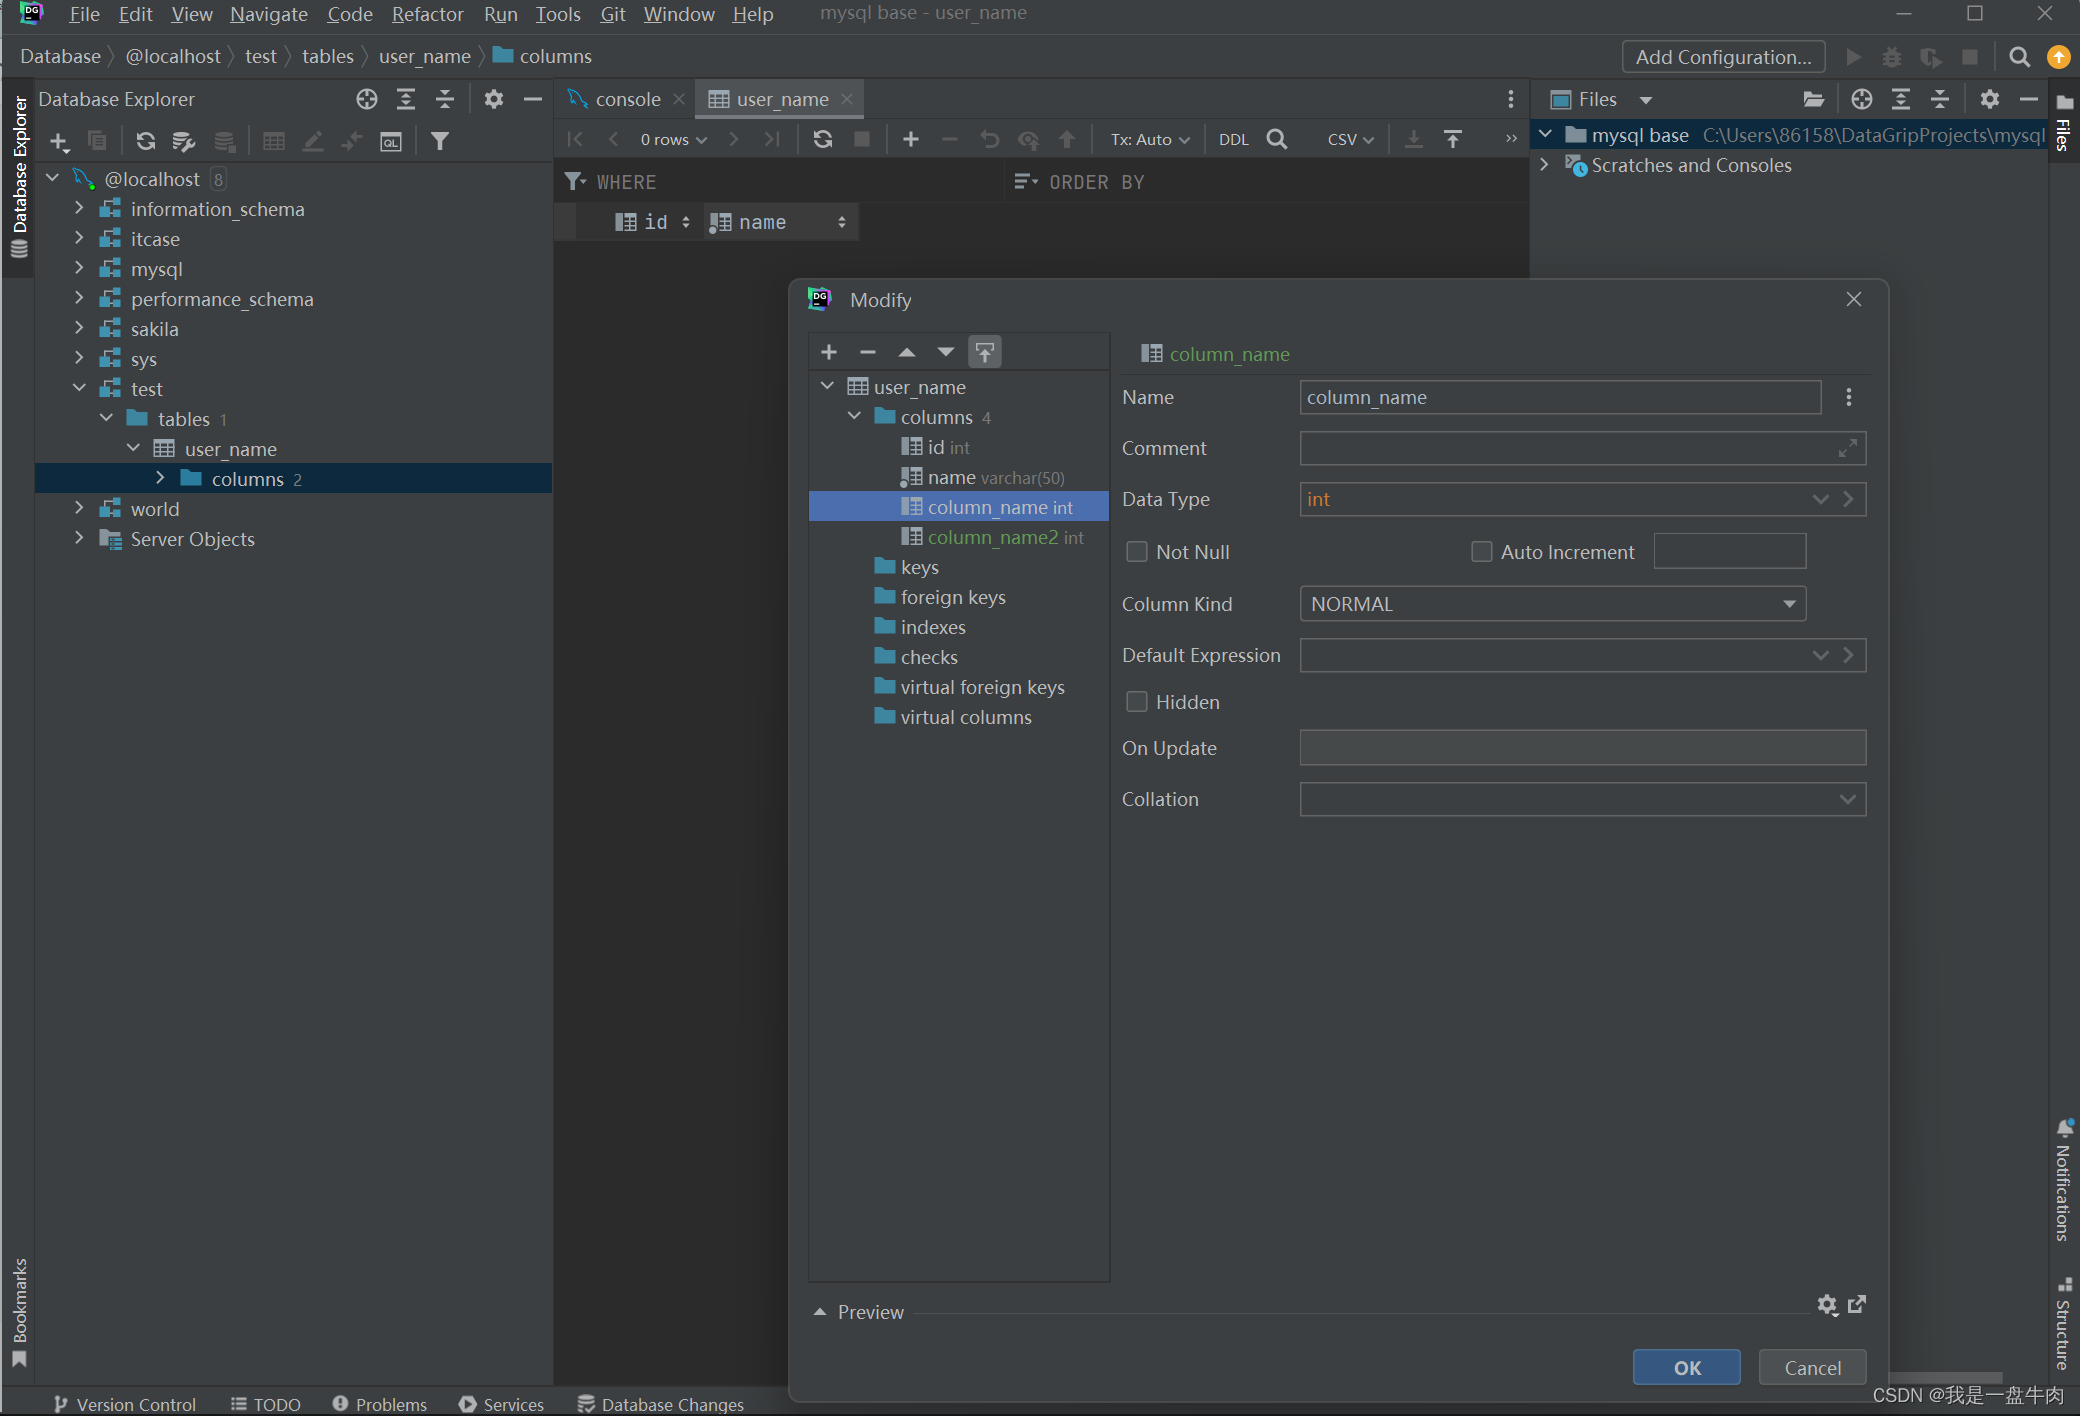Screen dimensions: 2080x1416
Task: Expand the sakila schema node
Action: point(79,329)
